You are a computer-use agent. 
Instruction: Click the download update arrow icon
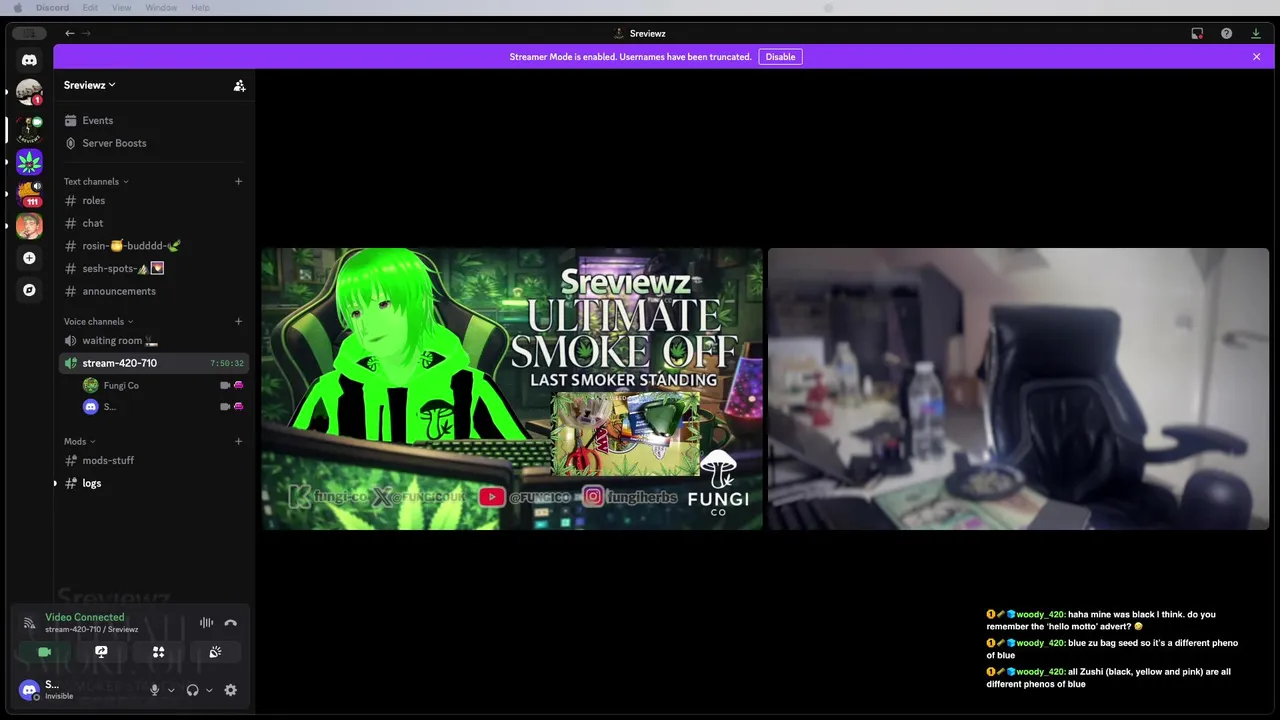[x=1256, y=33]
